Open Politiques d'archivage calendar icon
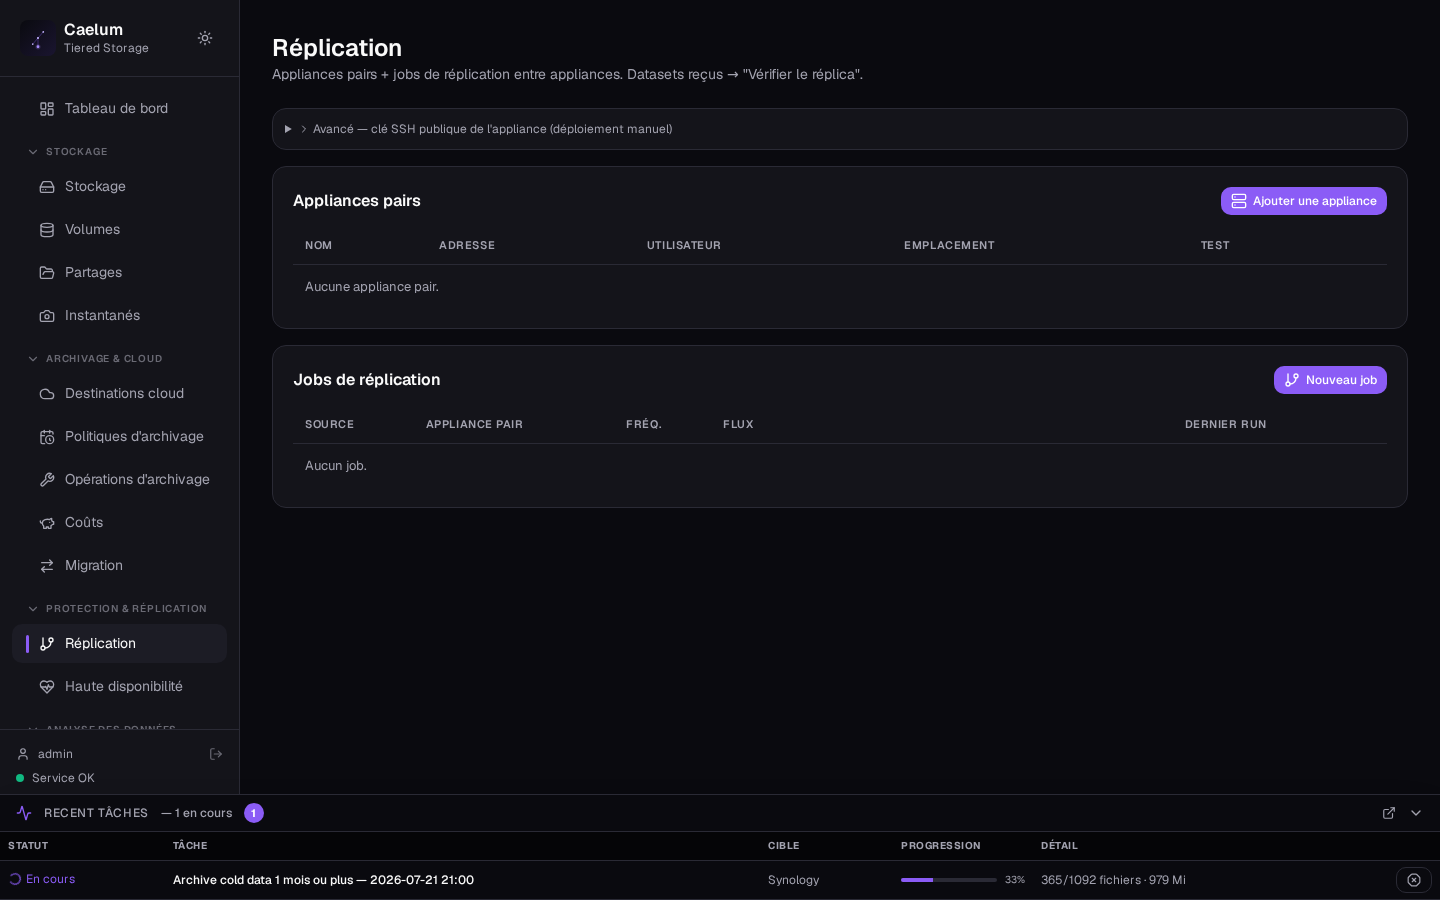 (x=47, y=437)
